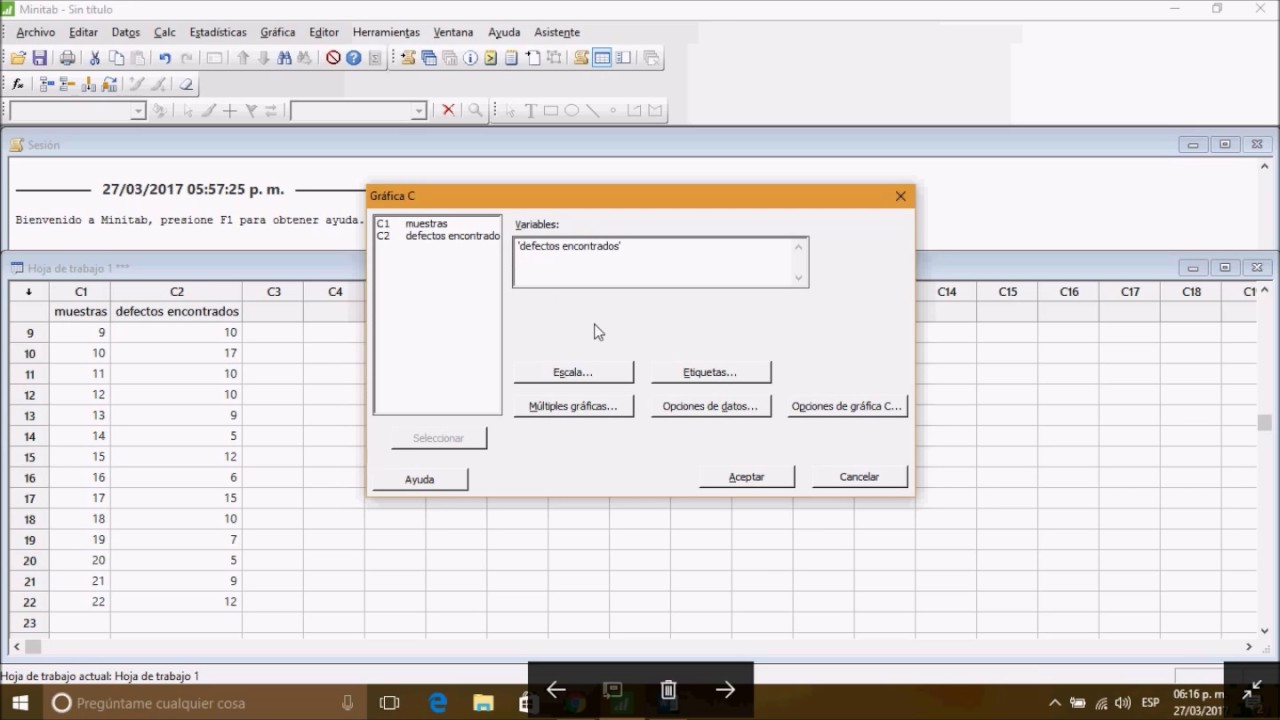Select the rectangle drawing tool
1280x720 pixels.
[551, 110]
